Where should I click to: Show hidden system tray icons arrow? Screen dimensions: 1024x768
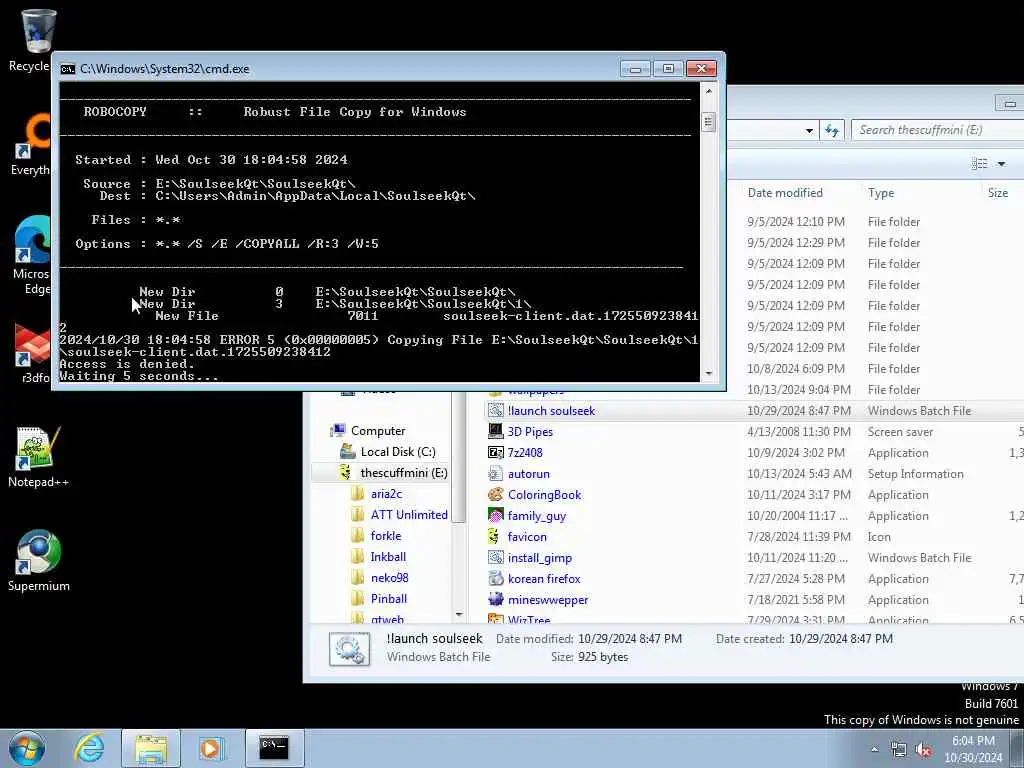[x=874, y=750]
